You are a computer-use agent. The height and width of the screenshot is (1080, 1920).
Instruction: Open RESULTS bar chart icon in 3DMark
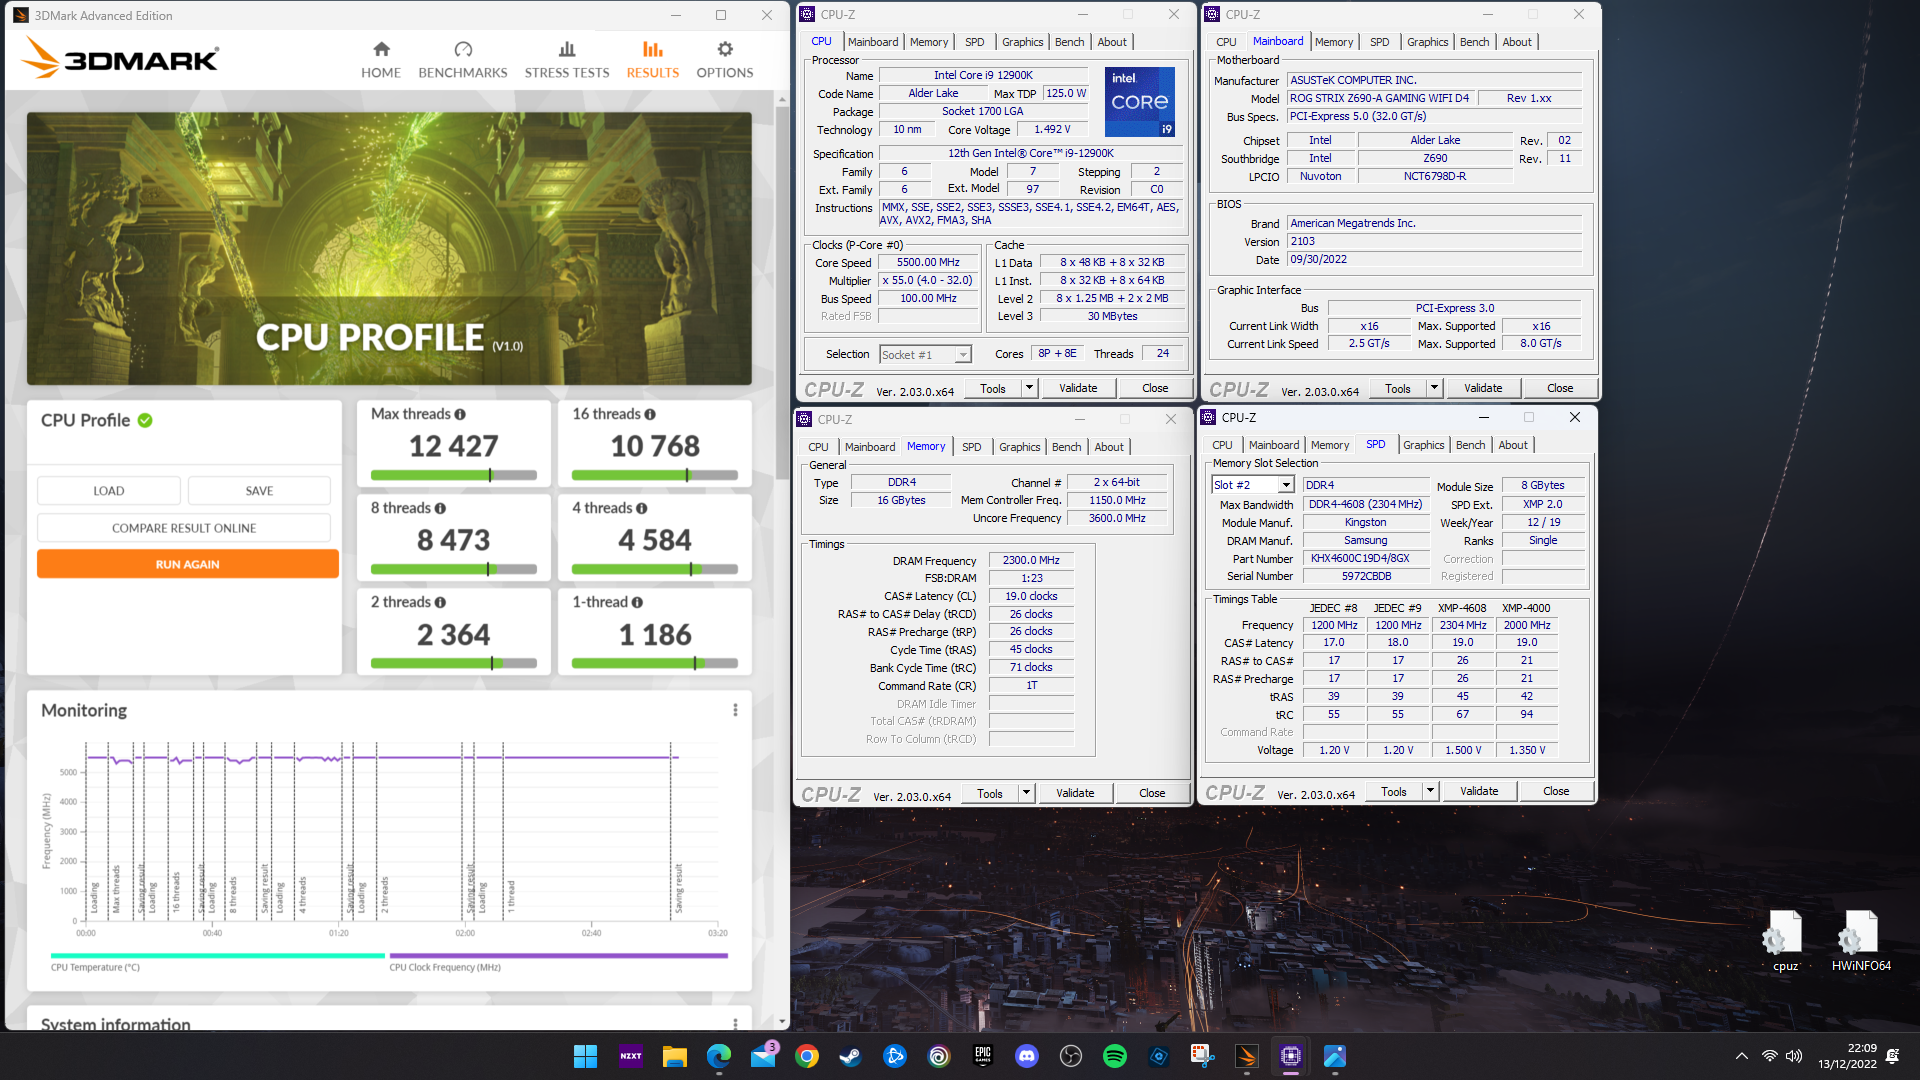[653, 49]
